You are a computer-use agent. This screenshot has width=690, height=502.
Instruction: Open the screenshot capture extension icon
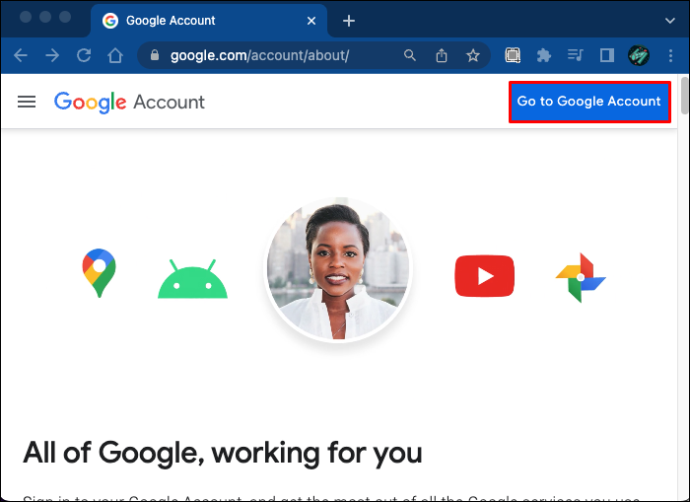[512, 55]
